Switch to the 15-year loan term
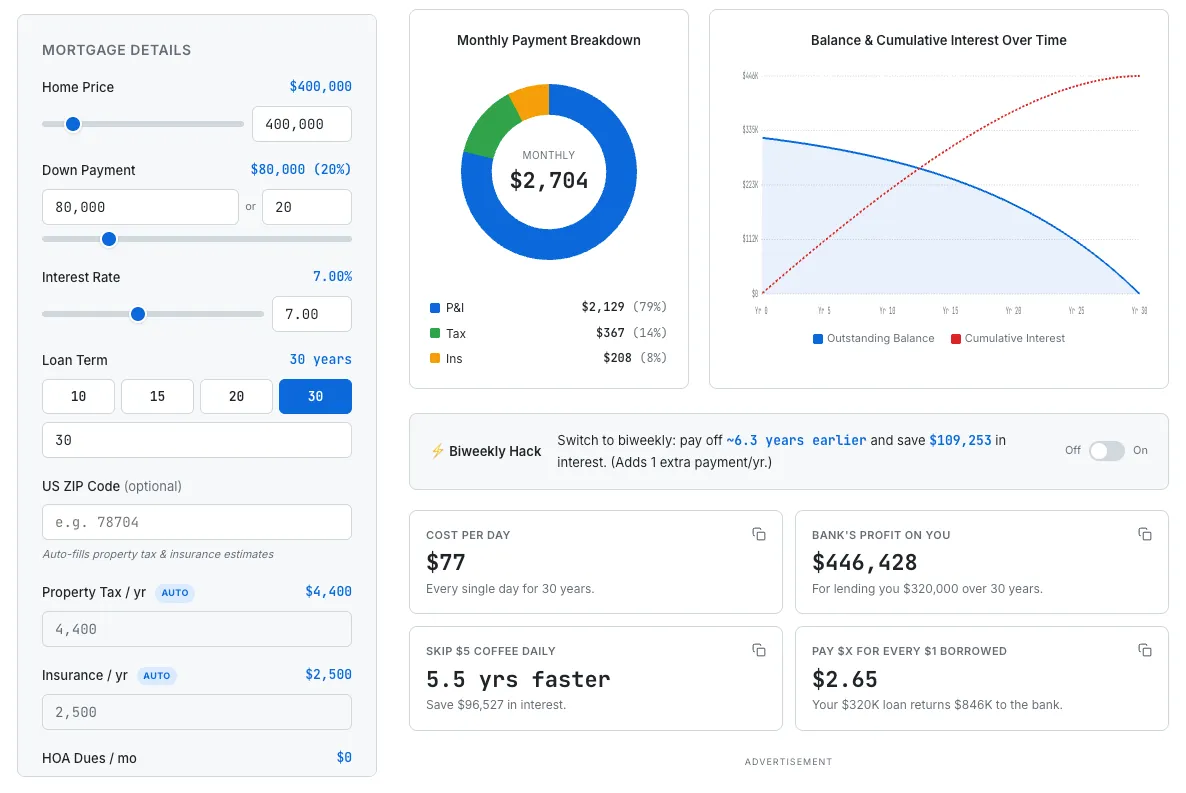1186x793 pixels. pos(157,396)
